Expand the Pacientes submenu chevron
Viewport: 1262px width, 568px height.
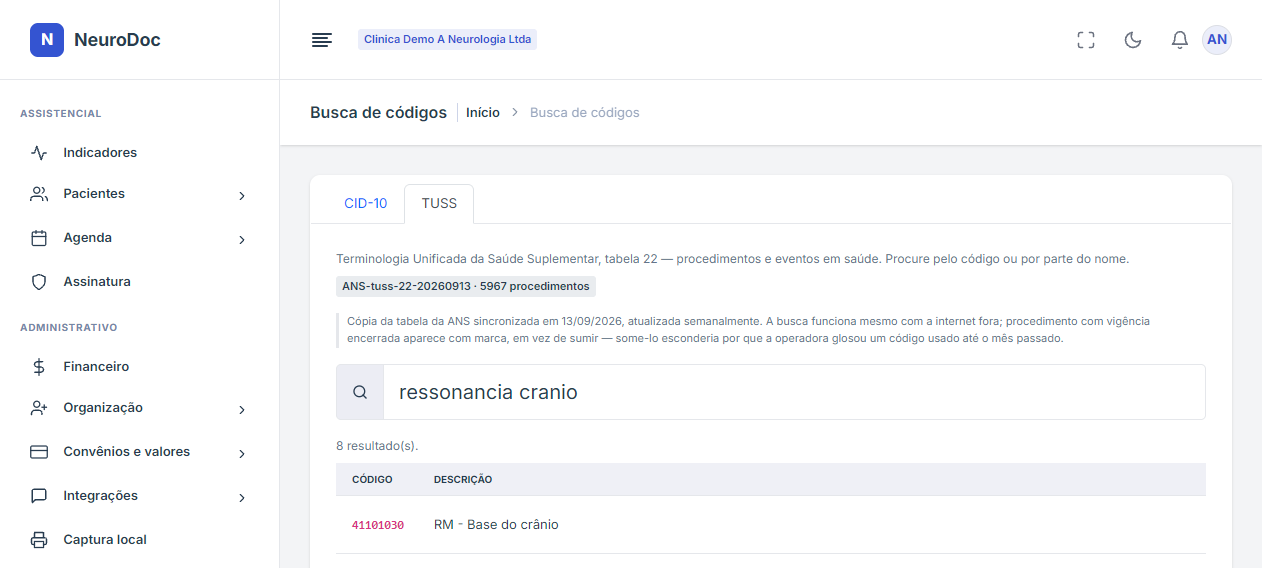[242, 196]
